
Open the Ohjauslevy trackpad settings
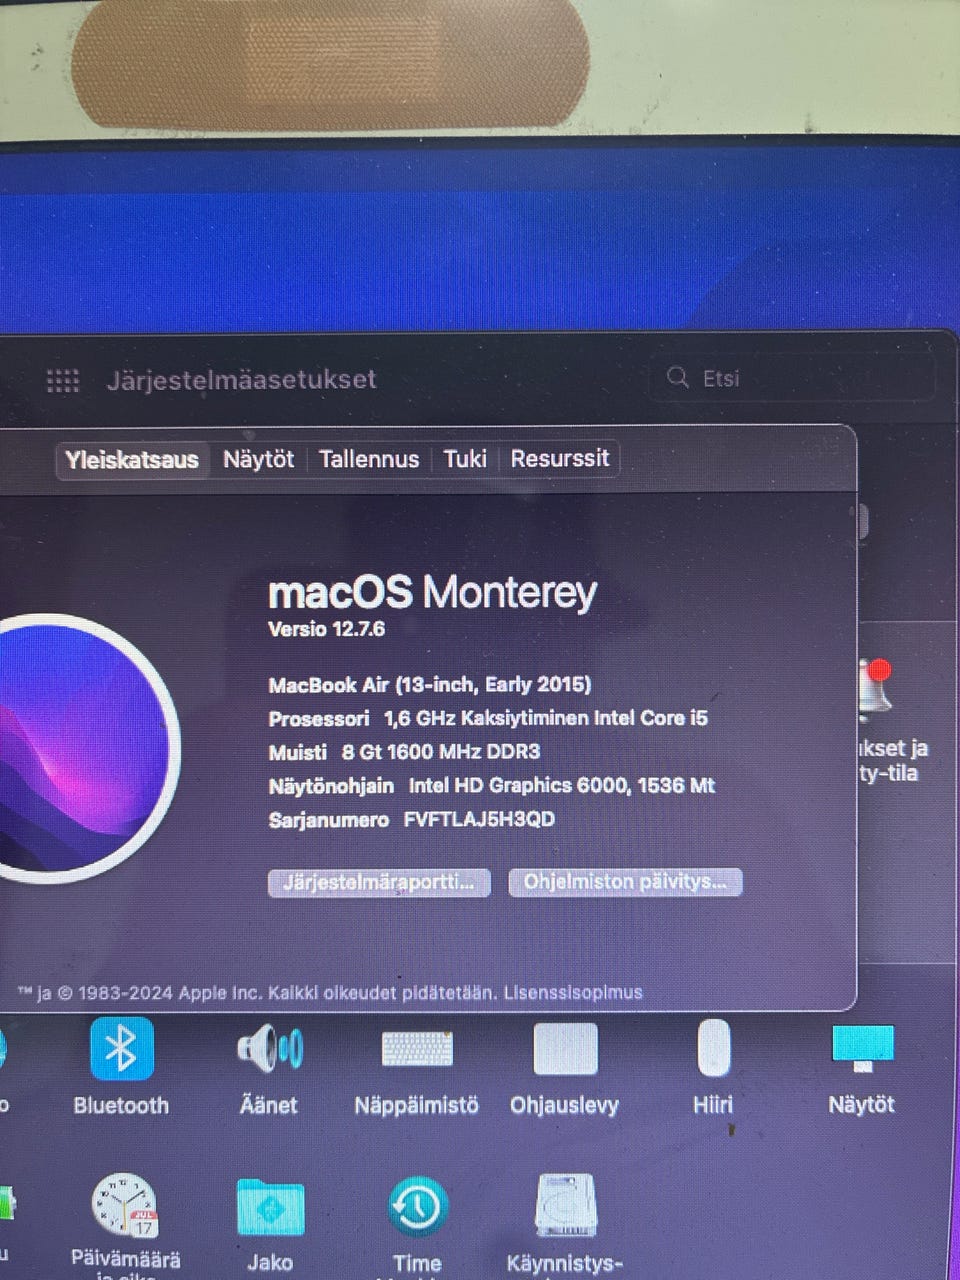(x=565, y=1049)
